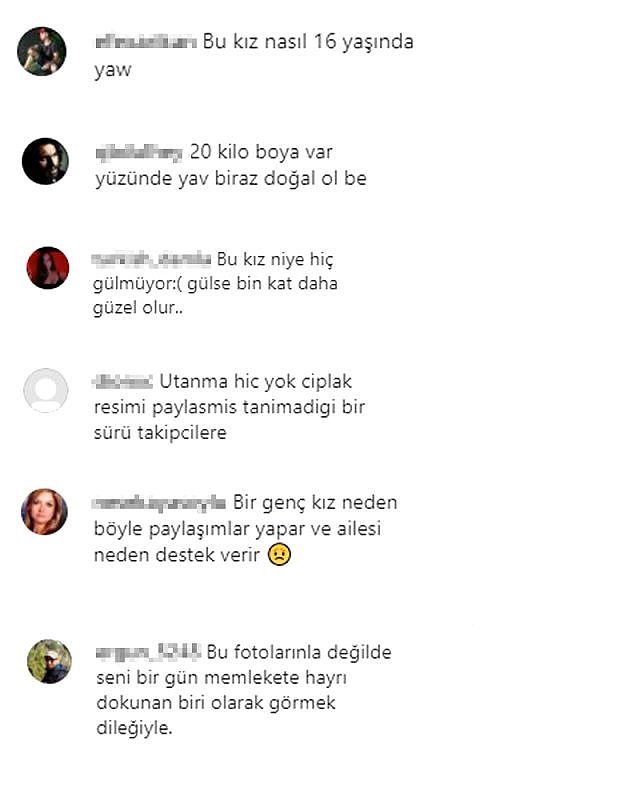This screenshot has width=640, height=800.
Task: Select the text 'Bu kız nasıl 16 yaşında'
Action: 308,42
